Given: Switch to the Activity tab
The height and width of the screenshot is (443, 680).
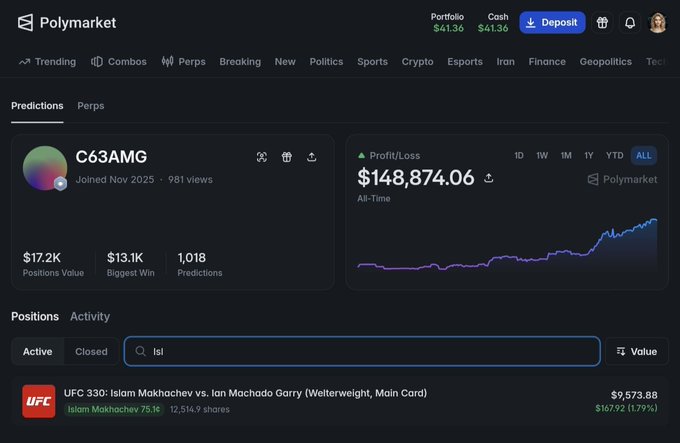Looking at the screenshot, I should tap(90, 316).
